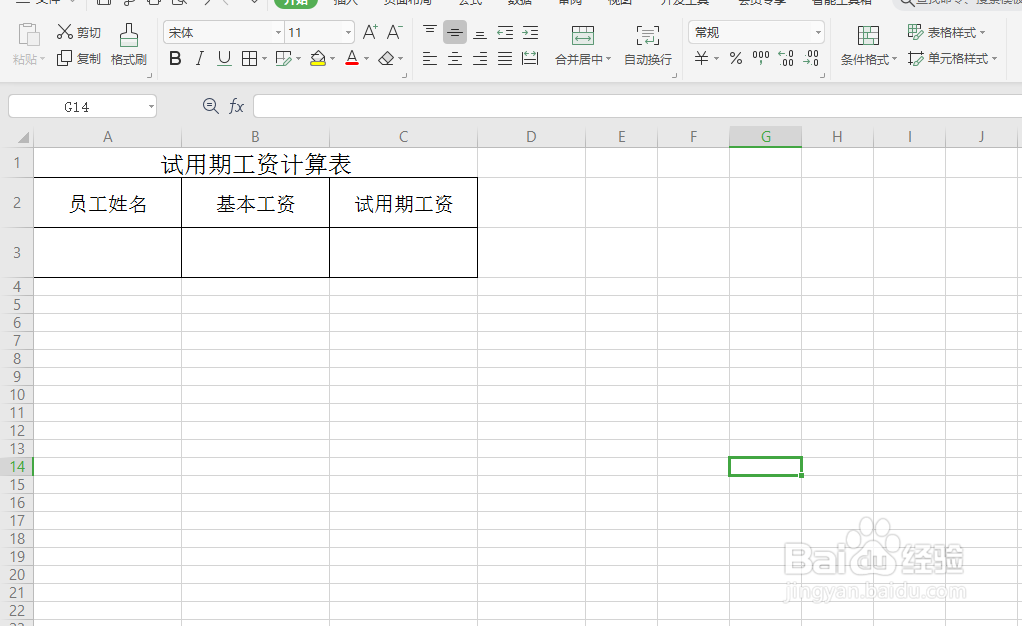
Task: Align cell text left
Action: [430, 59]
